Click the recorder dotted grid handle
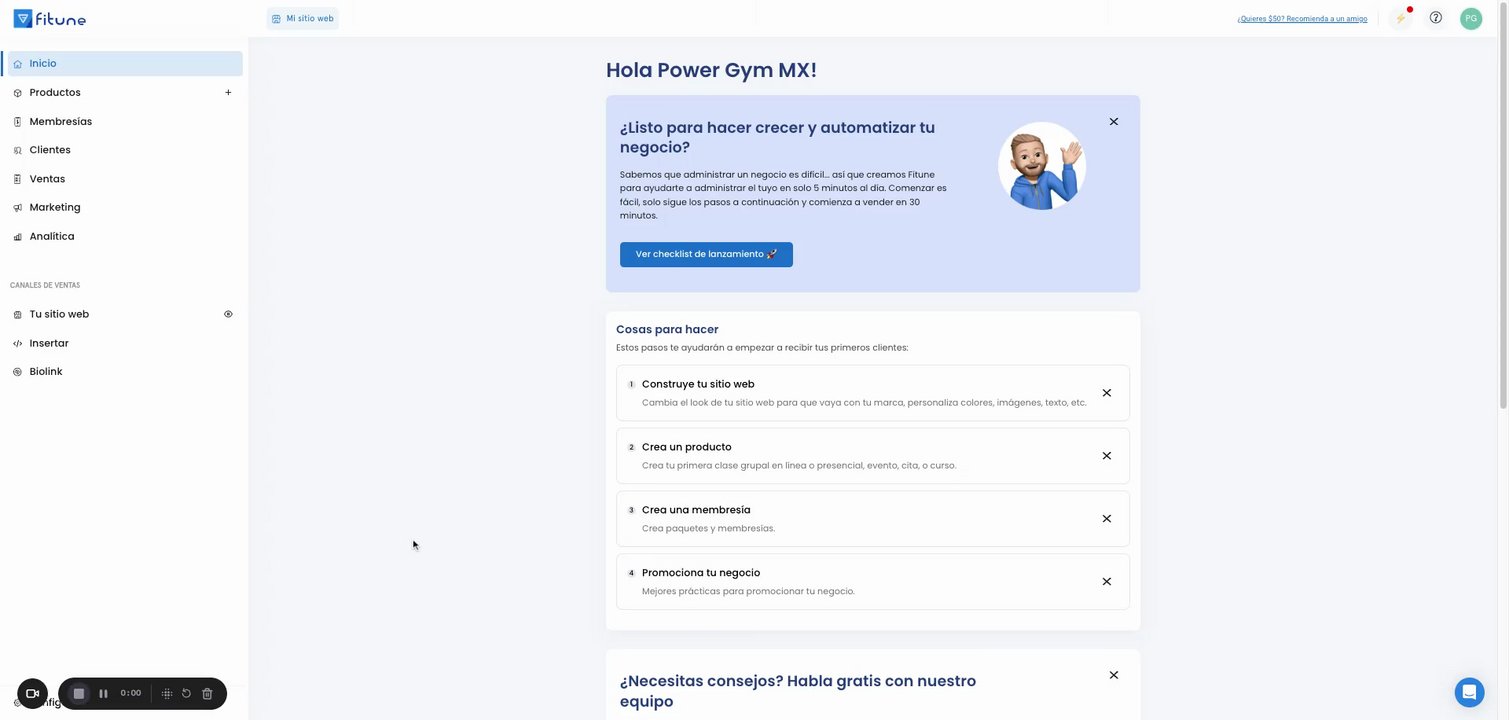 167,694
